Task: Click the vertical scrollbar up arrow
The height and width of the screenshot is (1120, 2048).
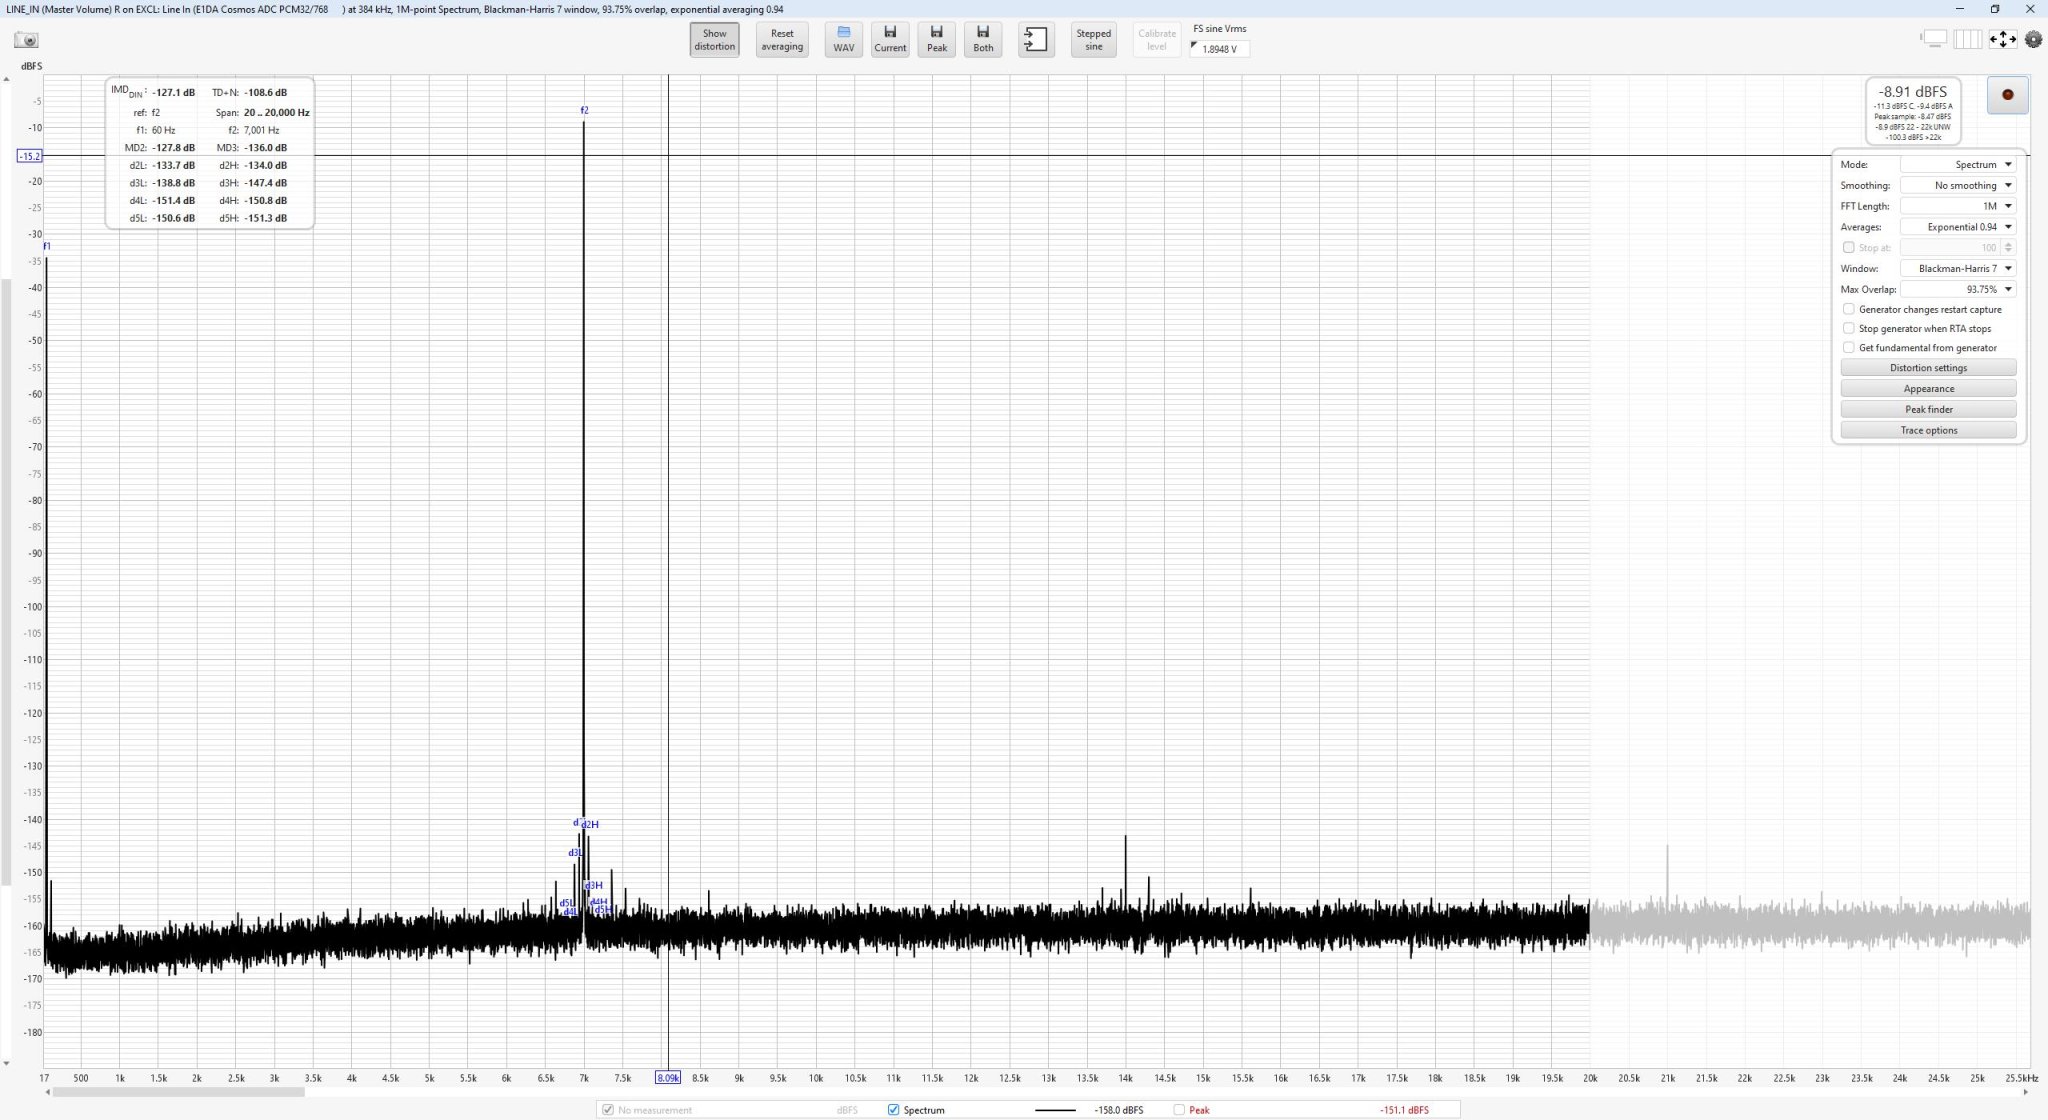Action: pos(6,79)
